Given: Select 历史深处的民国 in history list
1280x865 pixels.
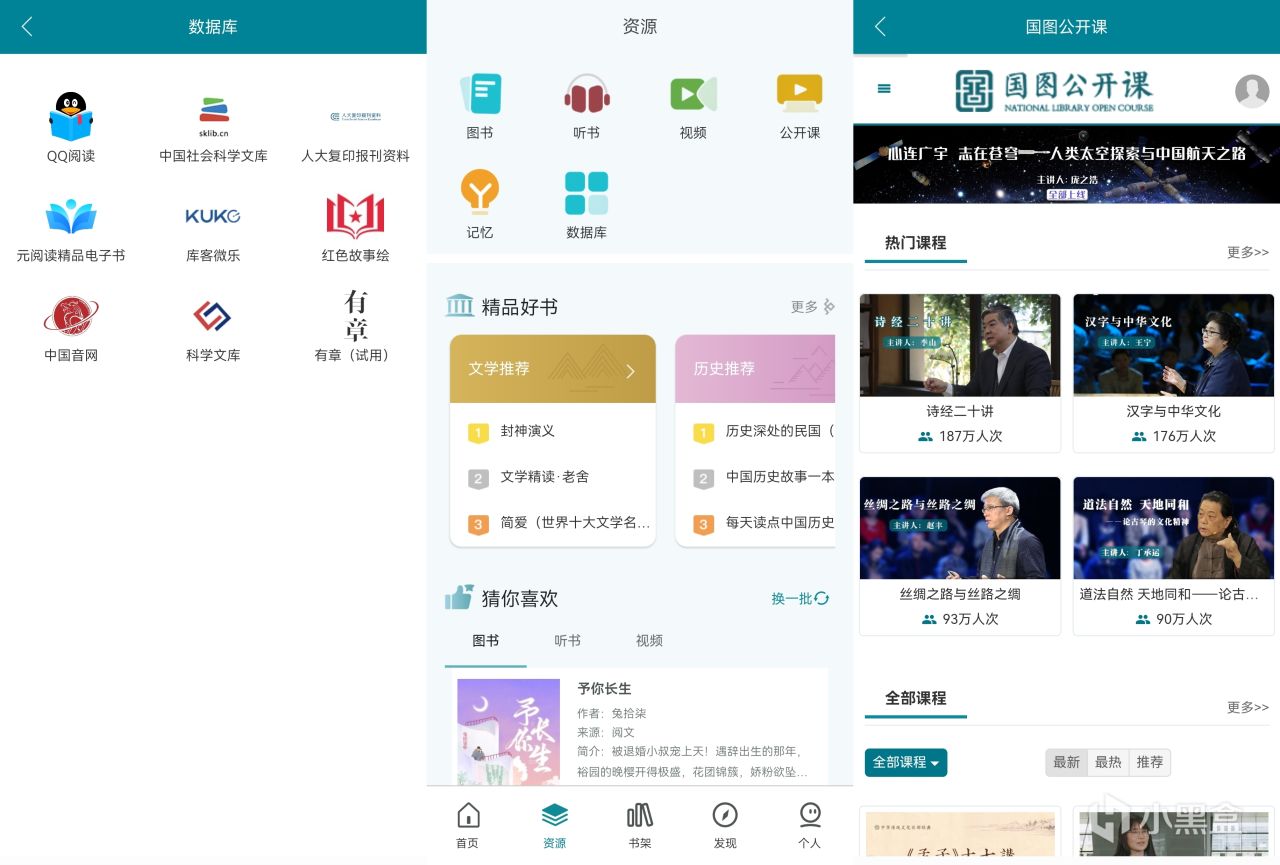Looking at the screenshot, I should pyautogui.click(x=780, y=431).
